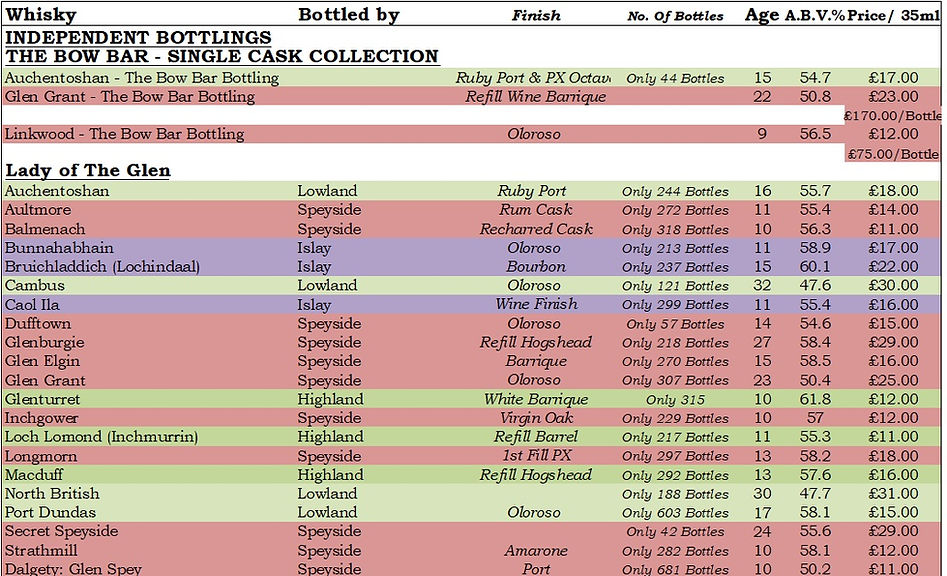Select the '61.8' A.B.V. value
The width and height of the screenshot is (947, 576).
(x=815, y=399)
